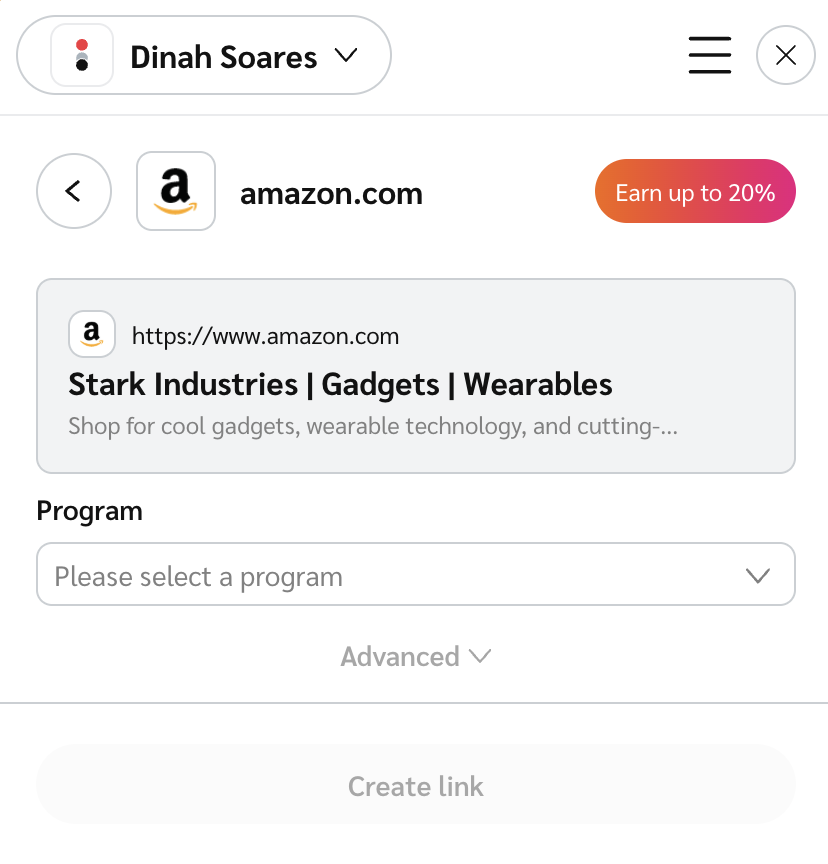Expand the Advanced options section
Image resolution: width=828 pixels, height=864 pixels.
tap(400, 657)
